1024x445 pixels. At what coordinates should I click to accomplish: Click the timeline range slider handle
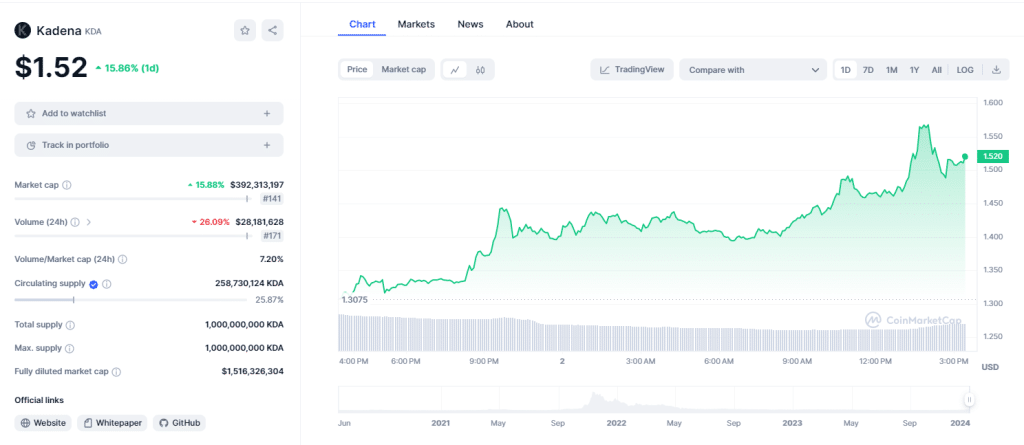click(x=968, y=400)
